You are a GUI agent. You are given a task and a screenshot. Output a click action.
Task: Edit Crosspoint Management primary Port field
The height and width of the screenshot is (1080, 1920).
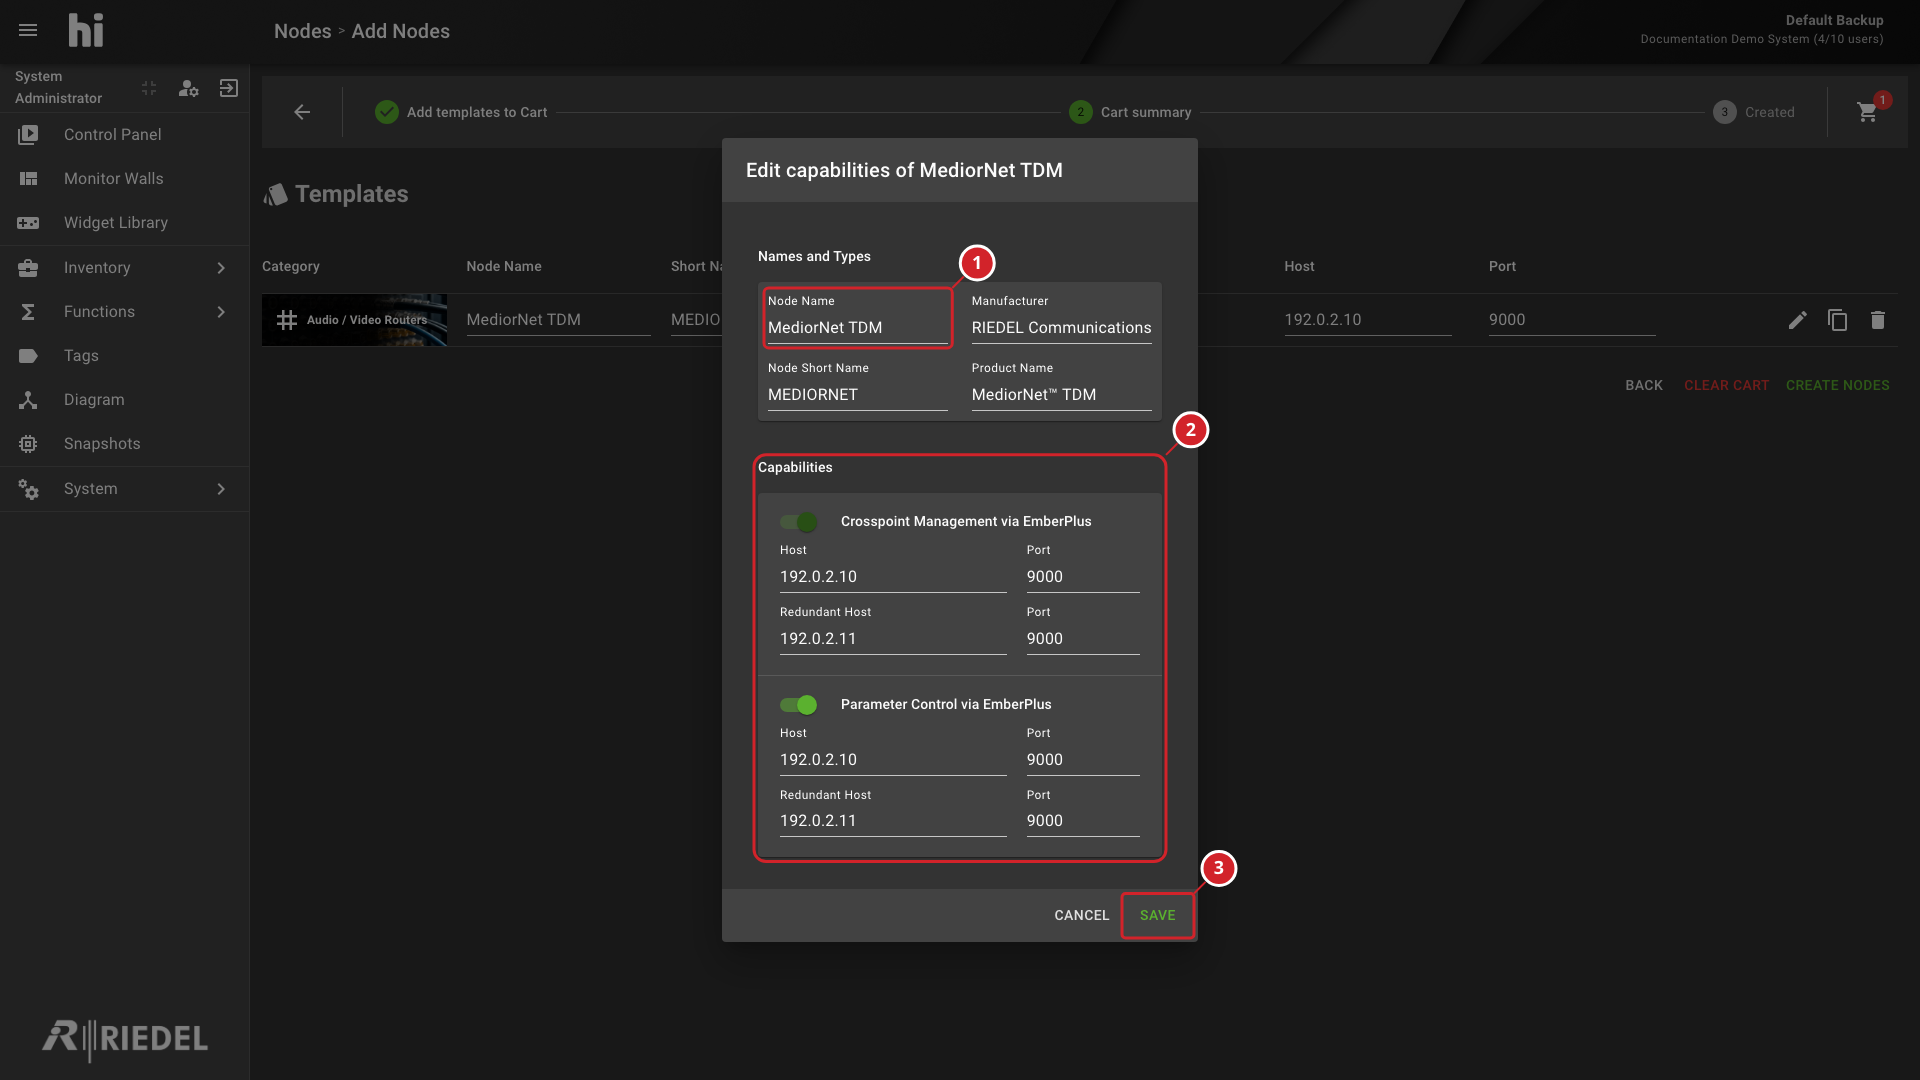point(1083,577)
